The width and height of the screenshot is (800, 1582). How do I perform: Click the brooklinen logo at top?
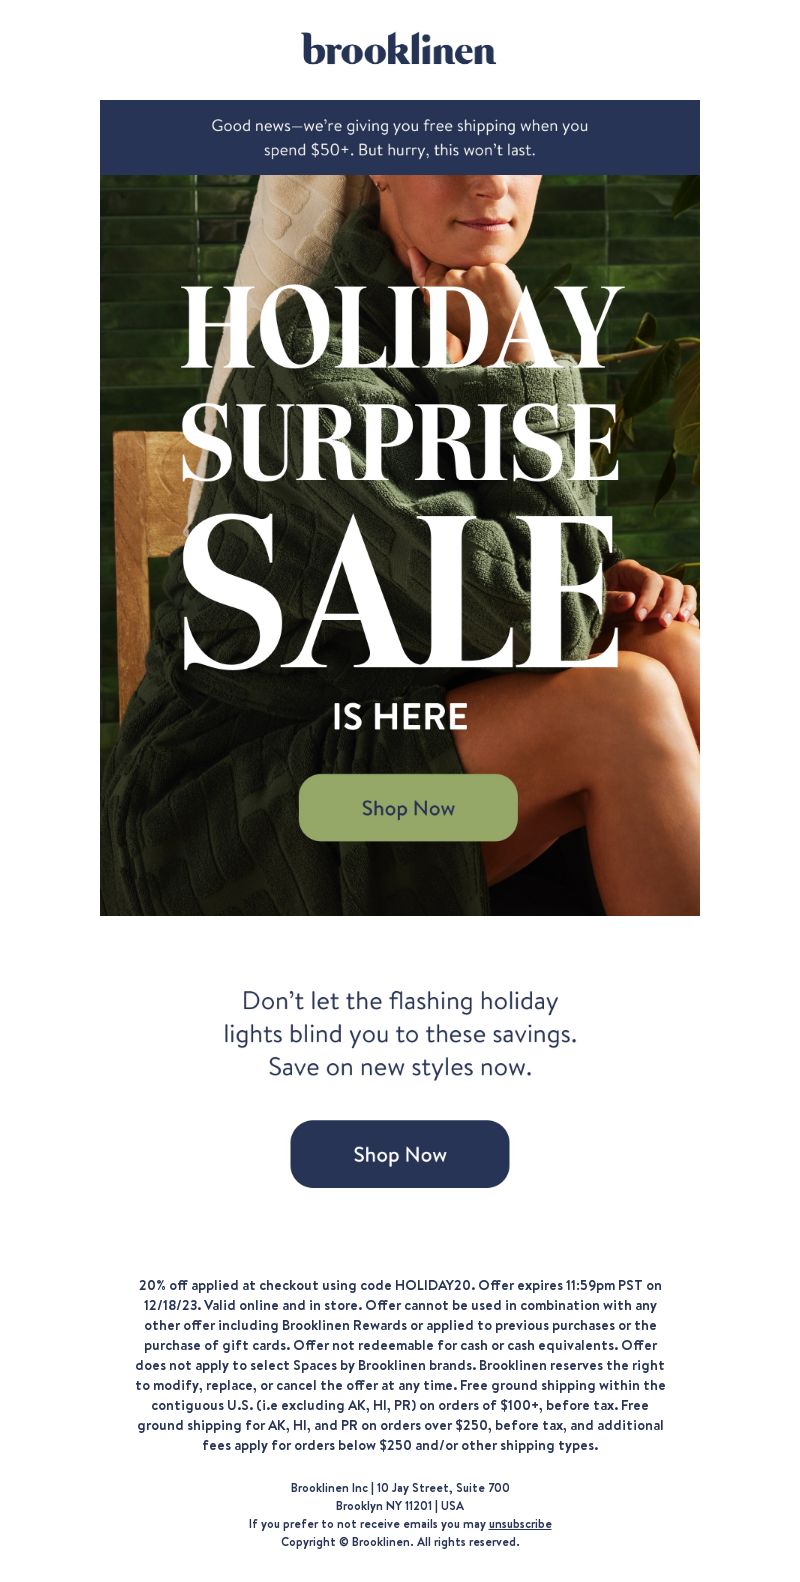pyautogui.click(x=399, y=49)
